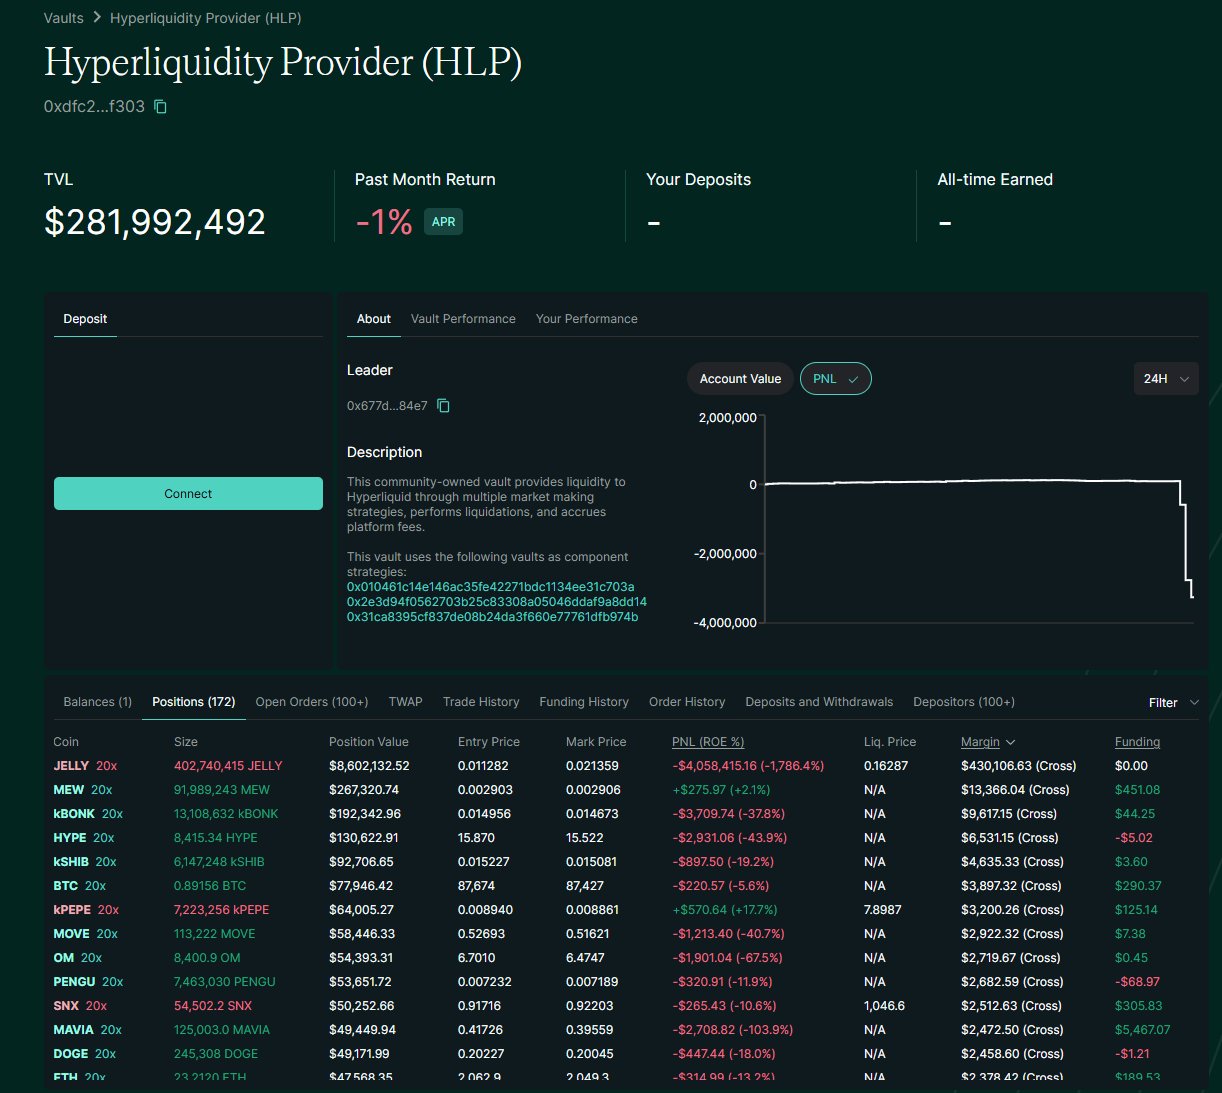Open the Order History tab
Image resolution: width=1222 pixels, height=1093 pixels.
(x=687, y=702)
